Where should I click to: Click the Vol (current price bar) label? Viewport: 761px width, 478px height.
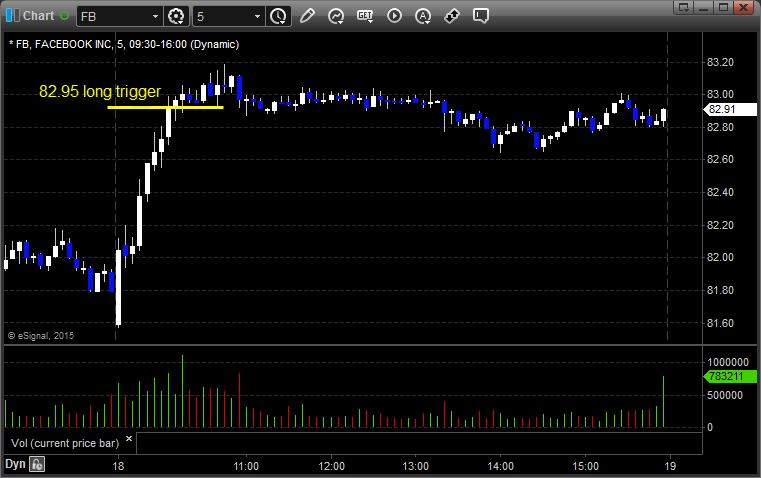(x=65, y=443)
